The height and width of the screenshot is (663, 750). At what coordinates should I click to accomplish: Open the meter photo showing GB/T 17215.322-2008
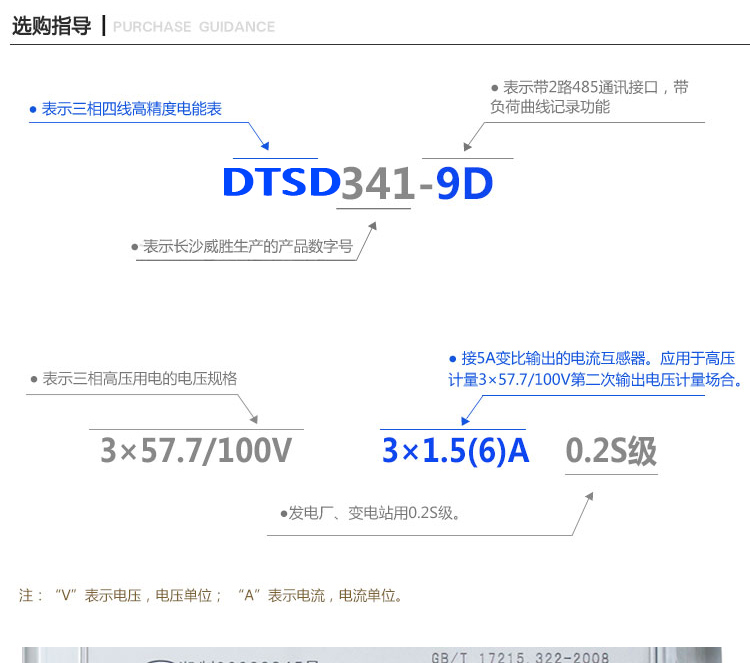coord(385,654)
